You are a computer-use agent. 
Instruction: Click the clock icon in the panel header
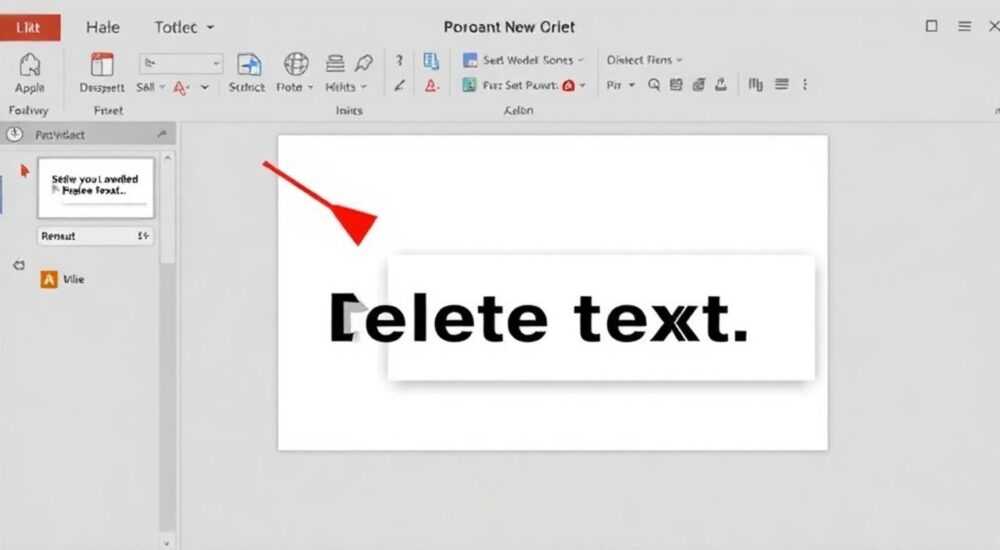point(14,135)
